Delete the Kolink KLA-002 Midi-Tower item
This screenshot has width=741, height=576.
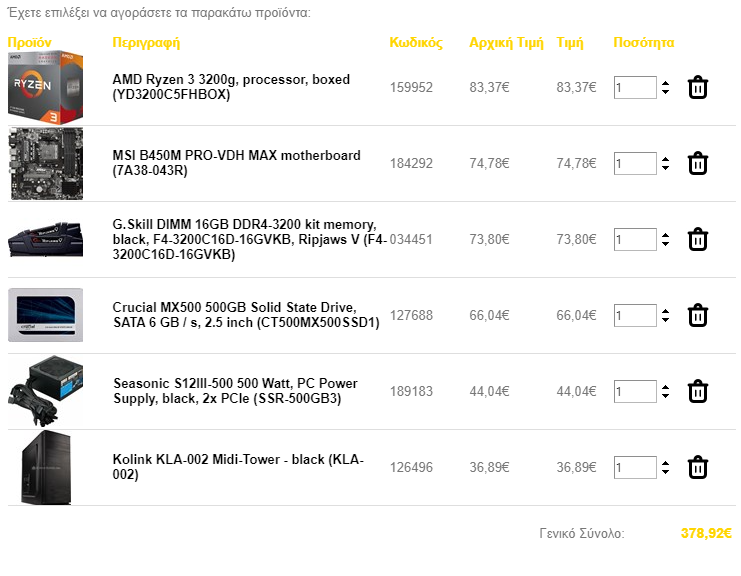coord(698,468)
